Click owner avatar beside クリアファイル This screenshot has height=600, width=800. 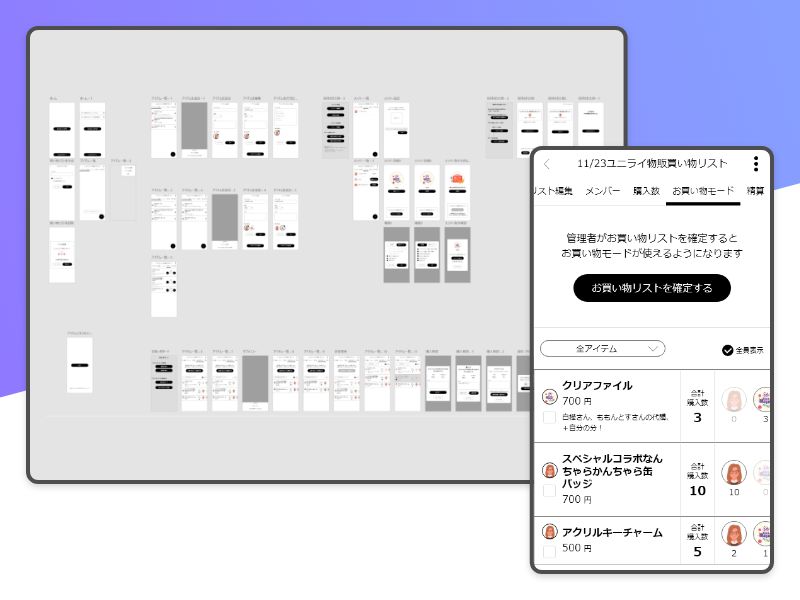(549, 396)
